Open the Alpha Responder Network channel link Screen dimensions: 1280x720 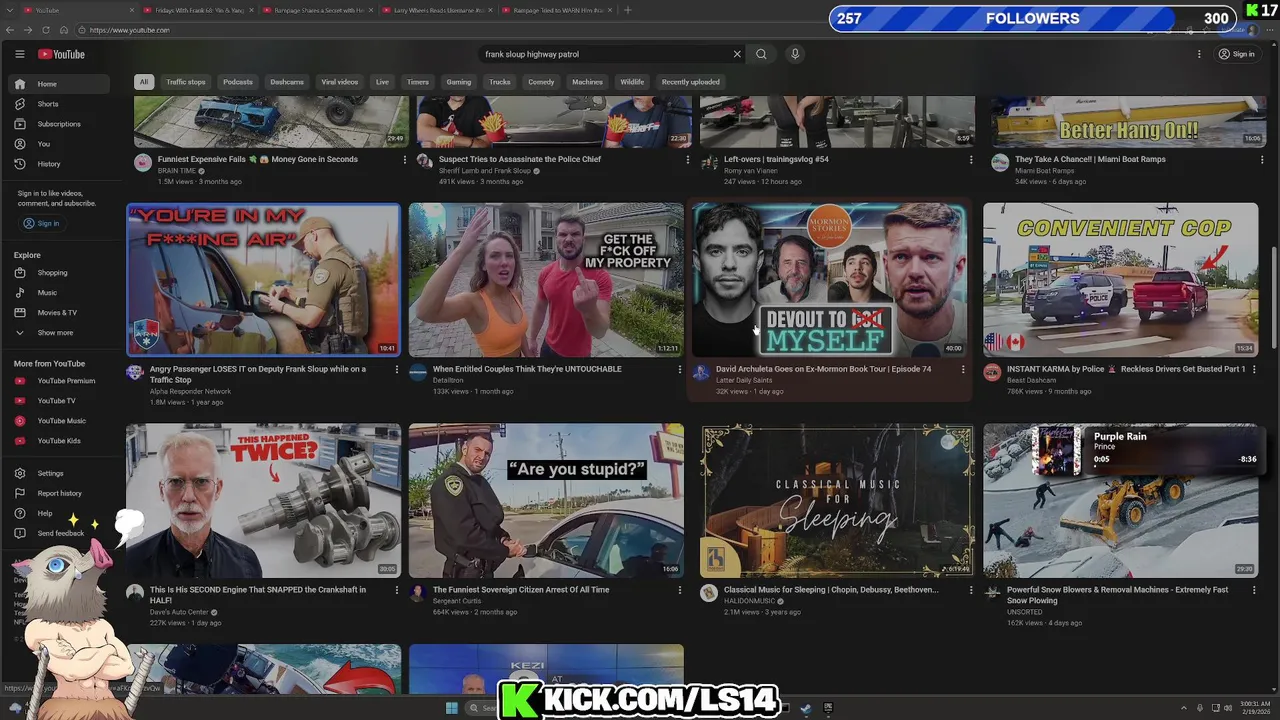(190, 391)
